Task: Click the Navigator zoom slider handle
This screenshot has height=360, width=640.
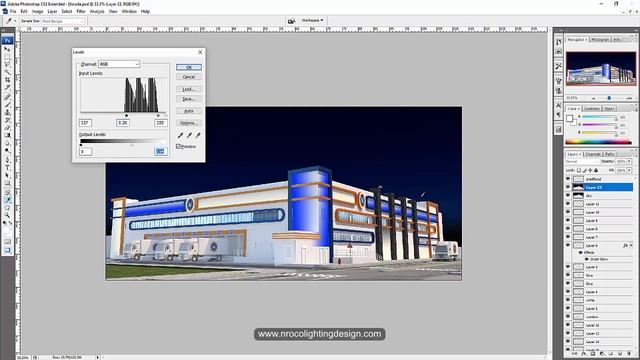Action: 609,98
